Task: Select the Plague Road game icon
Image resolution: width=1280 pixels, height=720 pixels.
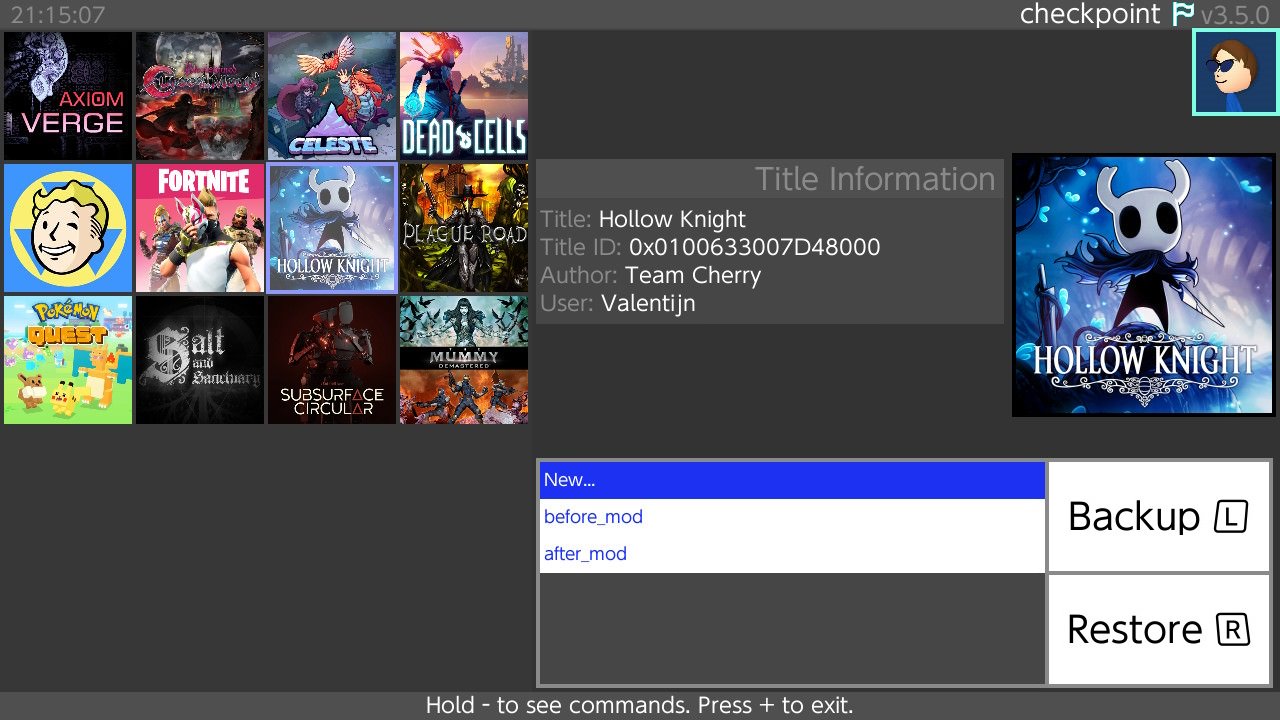Action: click(x=464, y=228)
